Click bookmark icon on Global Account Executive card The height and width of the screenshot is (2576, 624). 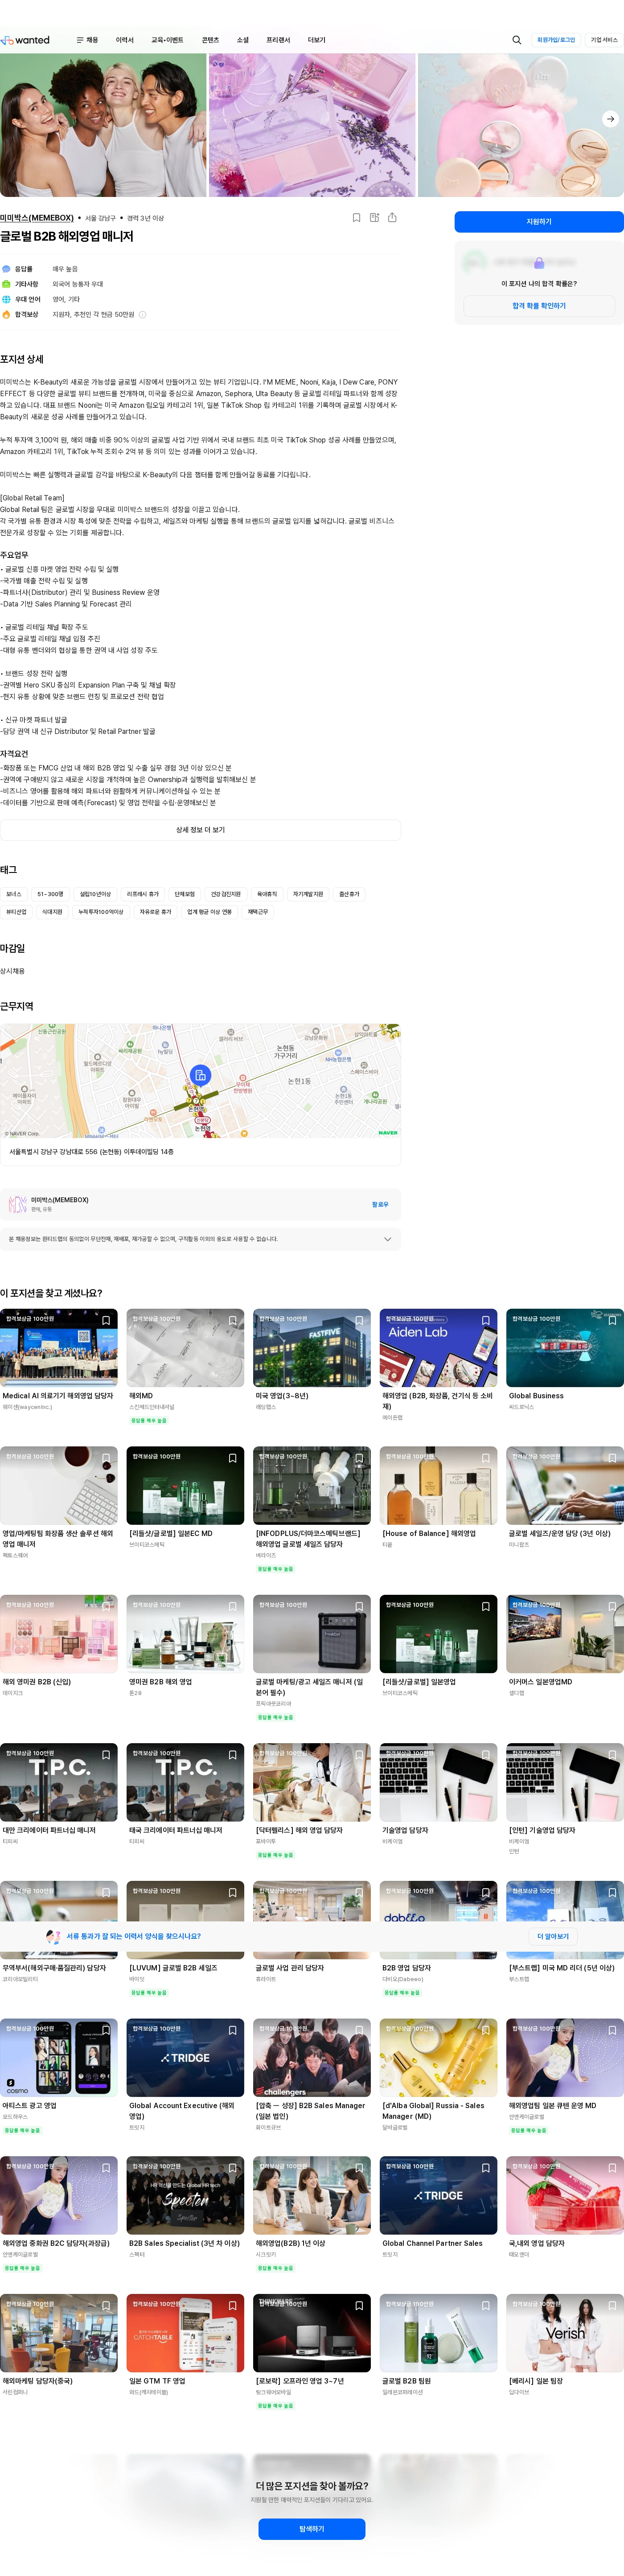point(233,2030)
